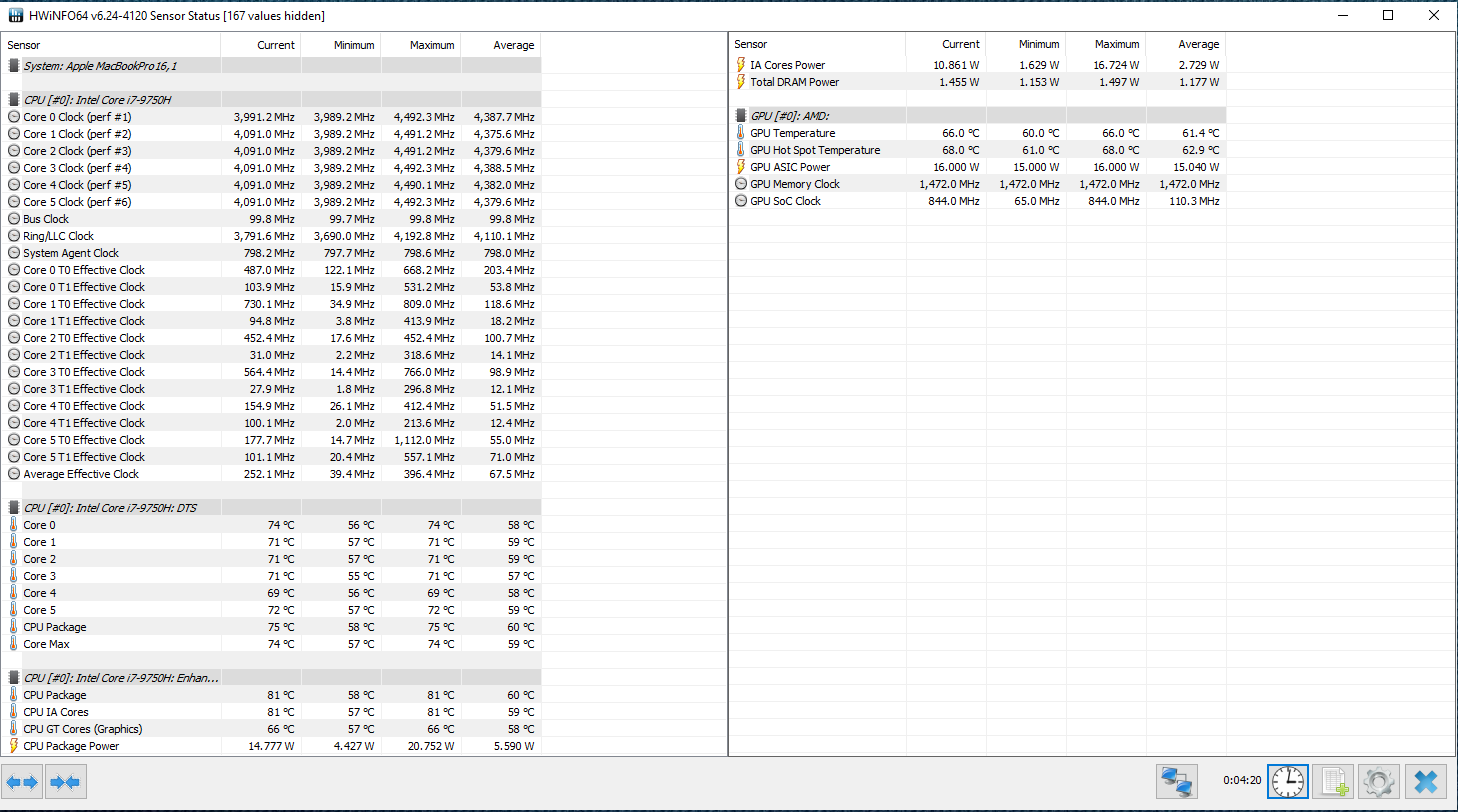This screenshot has width=1458, height=812.
Task: Click the thermometer icon beside Core Max
Action: [x=14, y=644]
